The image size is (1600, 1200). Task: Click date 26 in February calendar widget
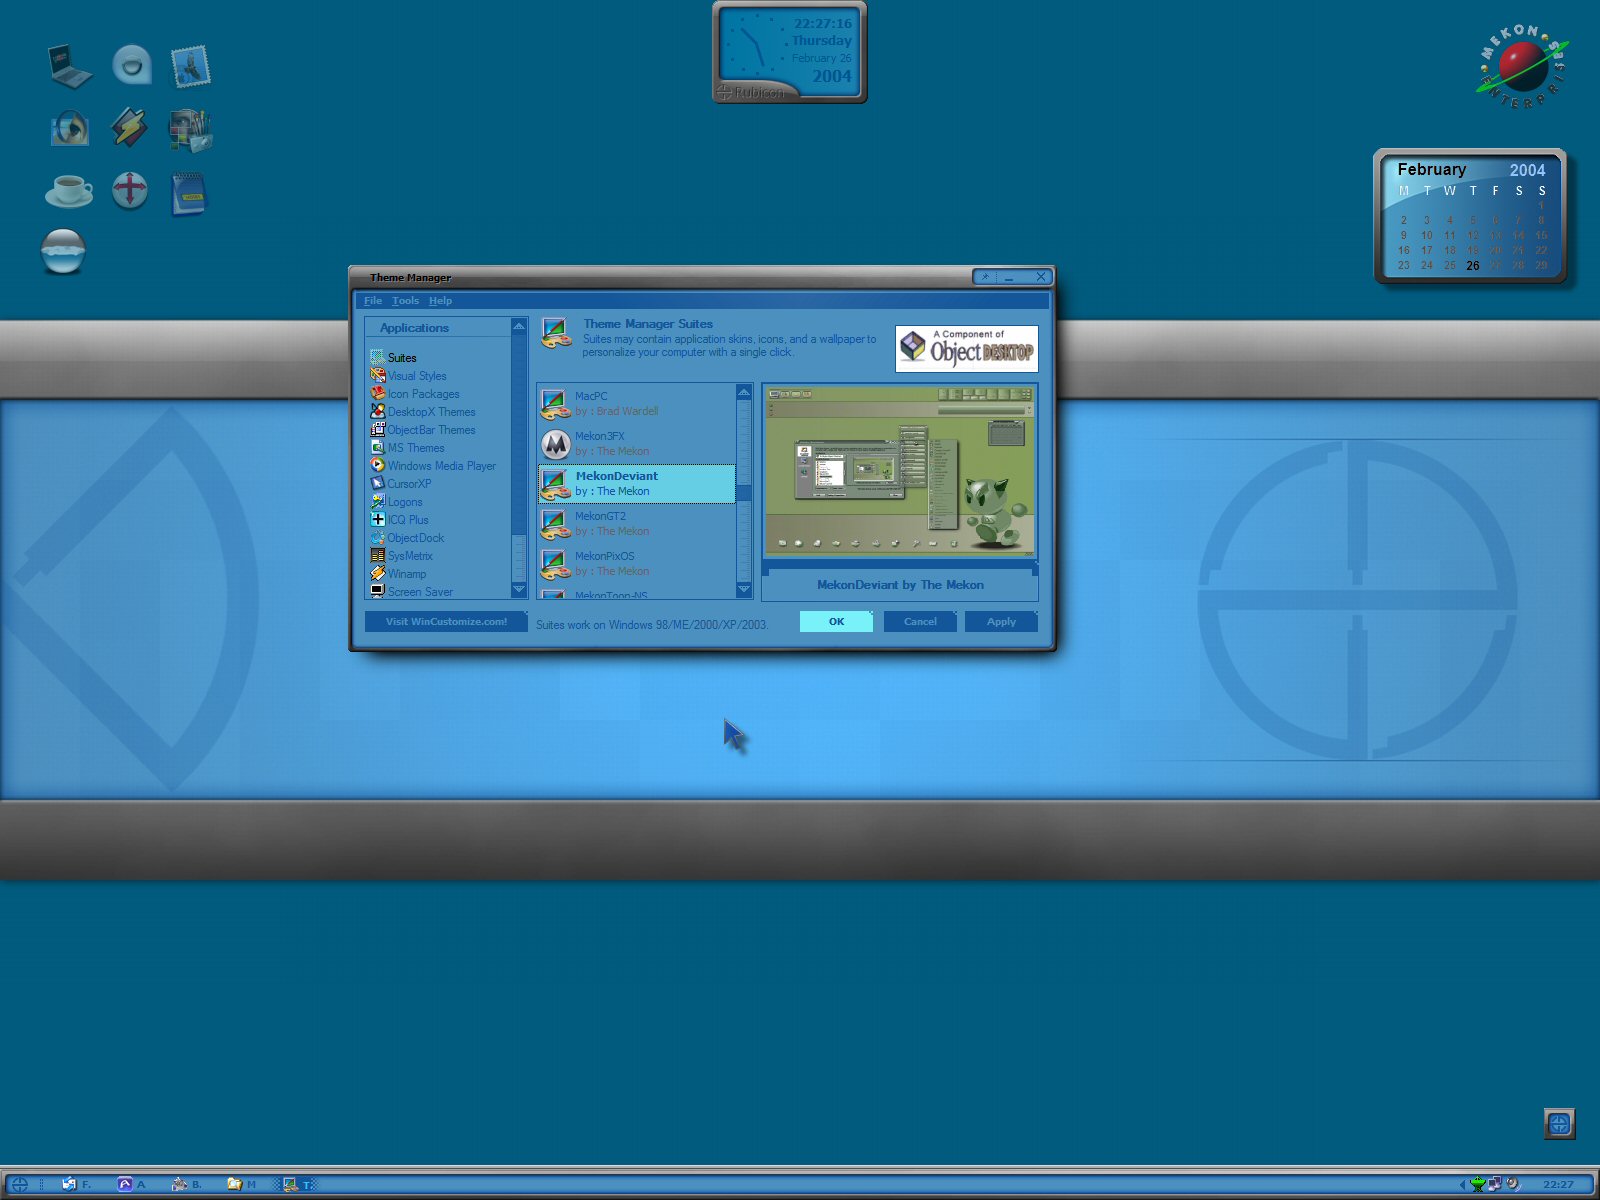[x=1473, y=266]
